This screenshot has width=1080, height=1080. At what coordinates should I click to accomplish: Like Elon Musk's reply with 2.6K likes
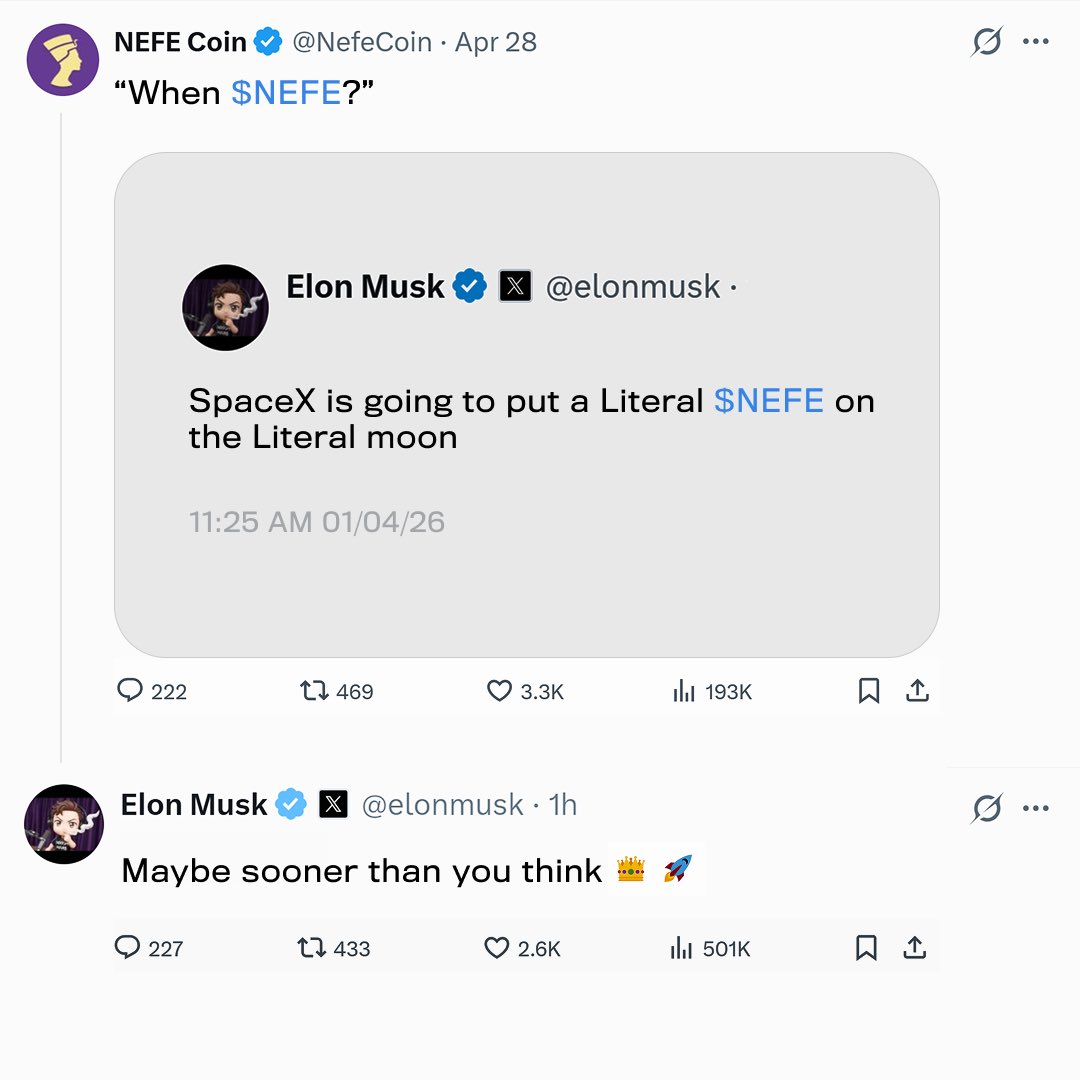[x=497, y=948]
